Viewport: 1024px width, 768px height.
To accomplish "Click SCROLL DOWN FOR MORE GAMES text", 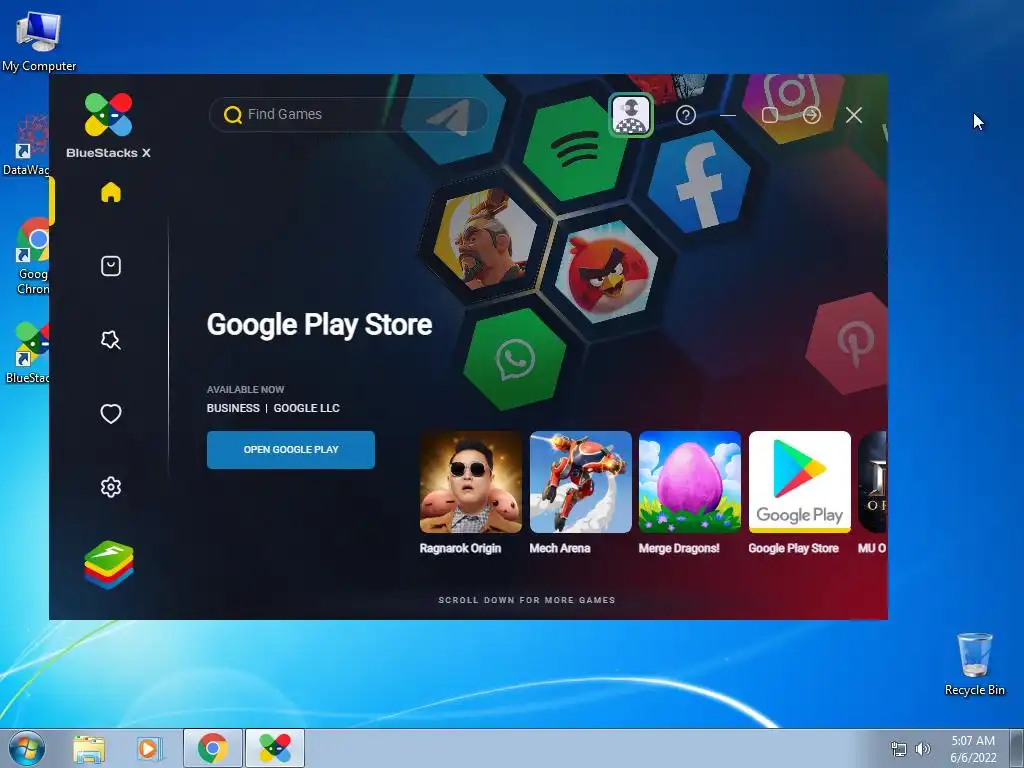I will (527, 600).
